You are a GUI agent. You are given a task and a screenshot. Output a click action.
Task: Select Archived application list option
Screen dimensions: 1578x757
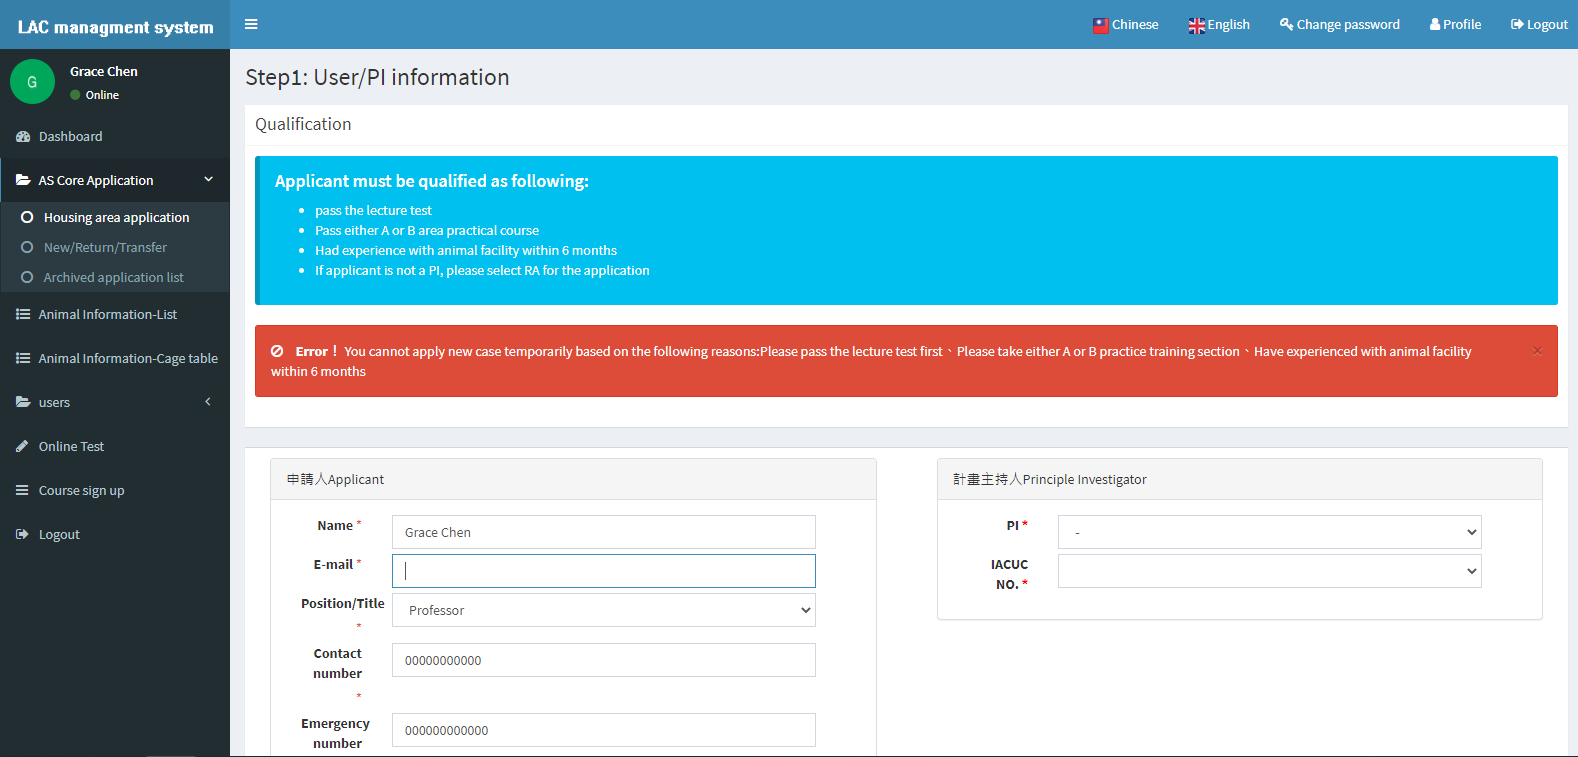click(113, 277)
